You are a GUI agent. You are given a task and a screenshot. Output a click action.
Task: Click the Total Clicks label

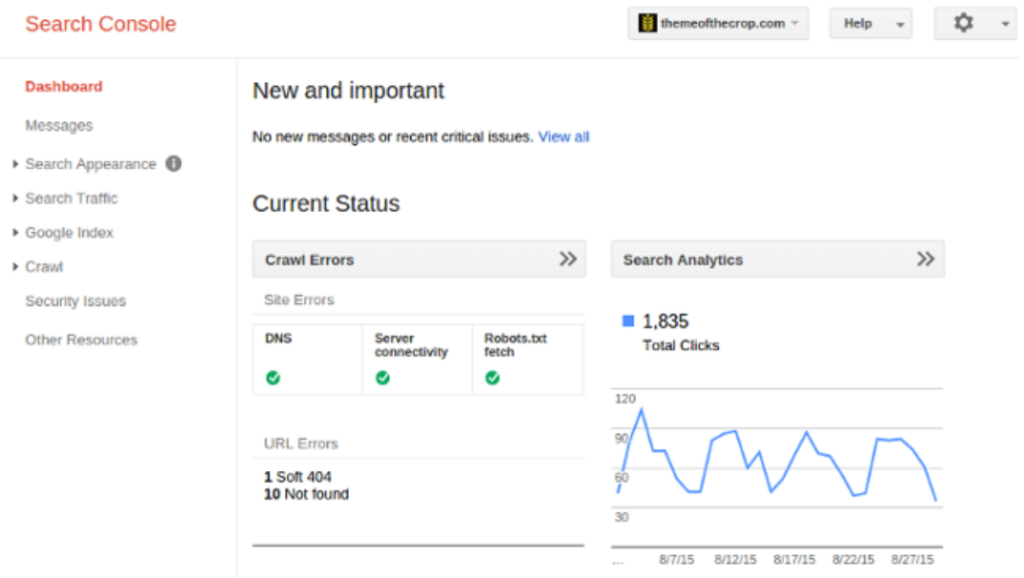pos(681,345)
